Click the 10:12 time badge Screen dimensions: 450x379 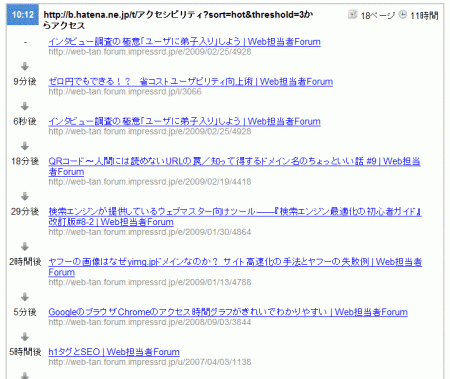click(x=23, y=15)
